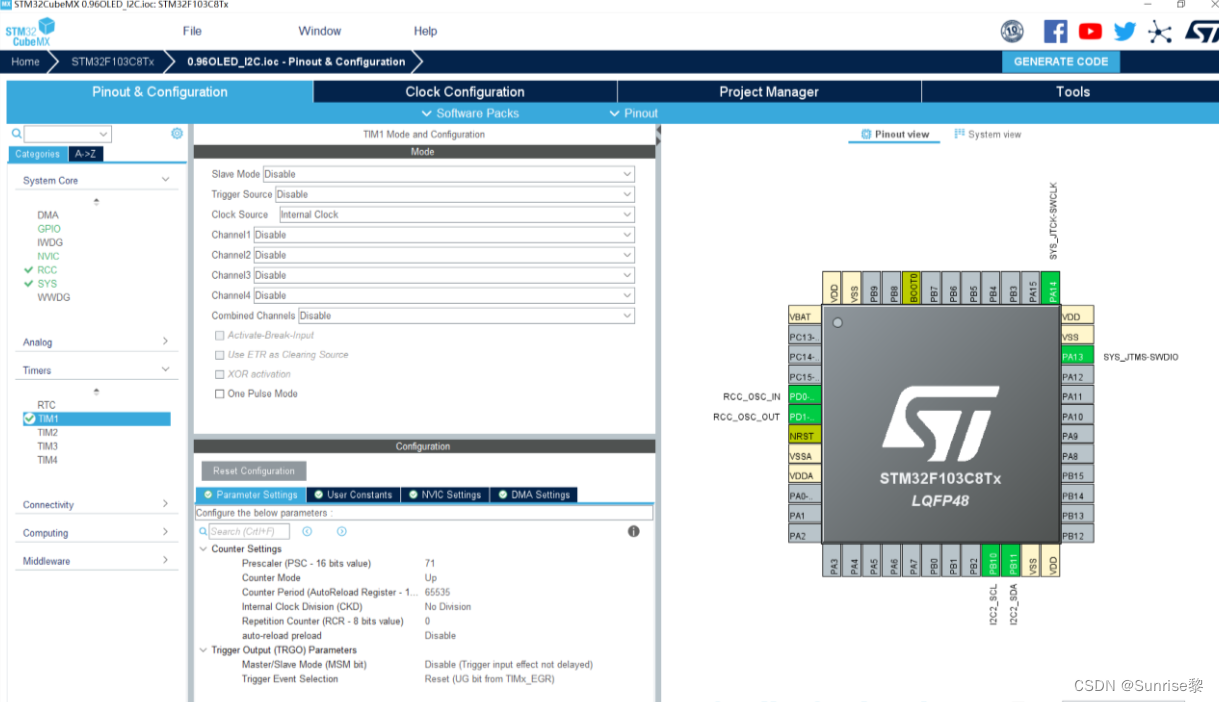Screen dimensions: 1219x702
Task: Select the VDDA pin on the chip
Action: 804,476
